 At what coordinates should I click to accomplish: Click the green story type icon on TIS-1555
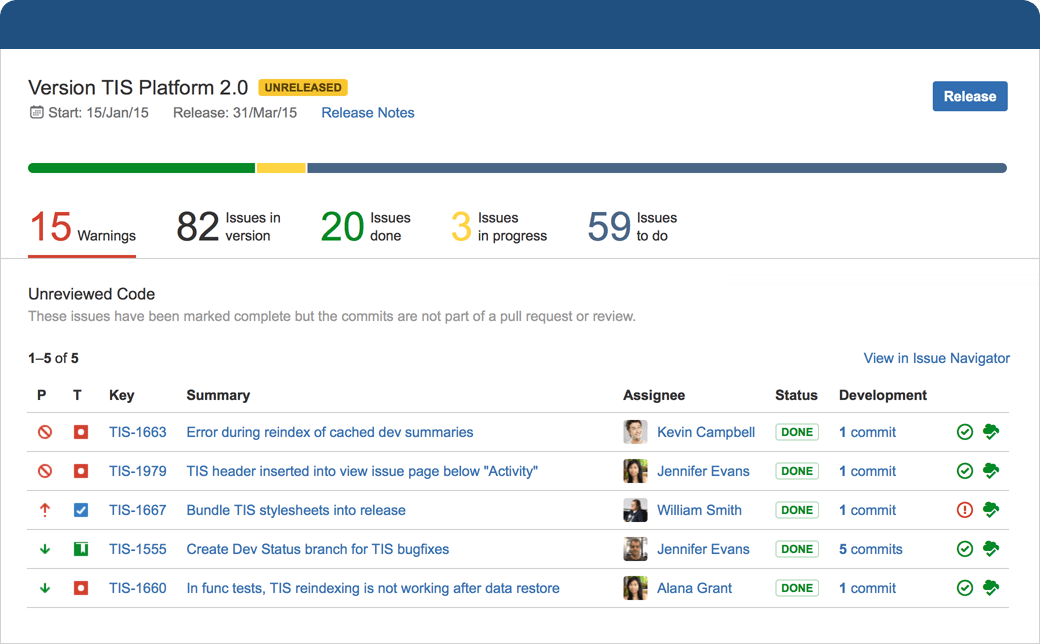tap(79, 548)
